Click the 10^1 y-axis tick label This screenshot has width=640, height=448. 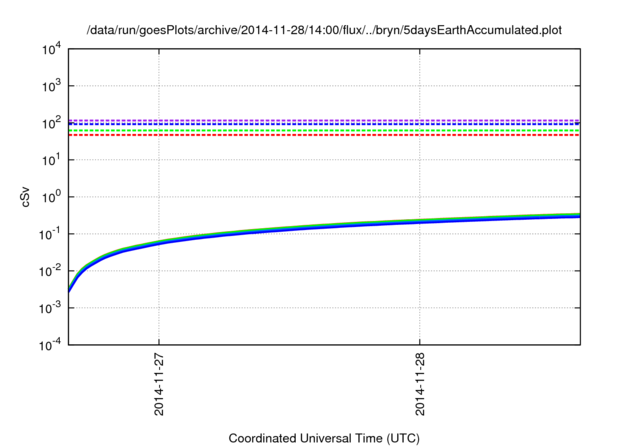point(51,160)
